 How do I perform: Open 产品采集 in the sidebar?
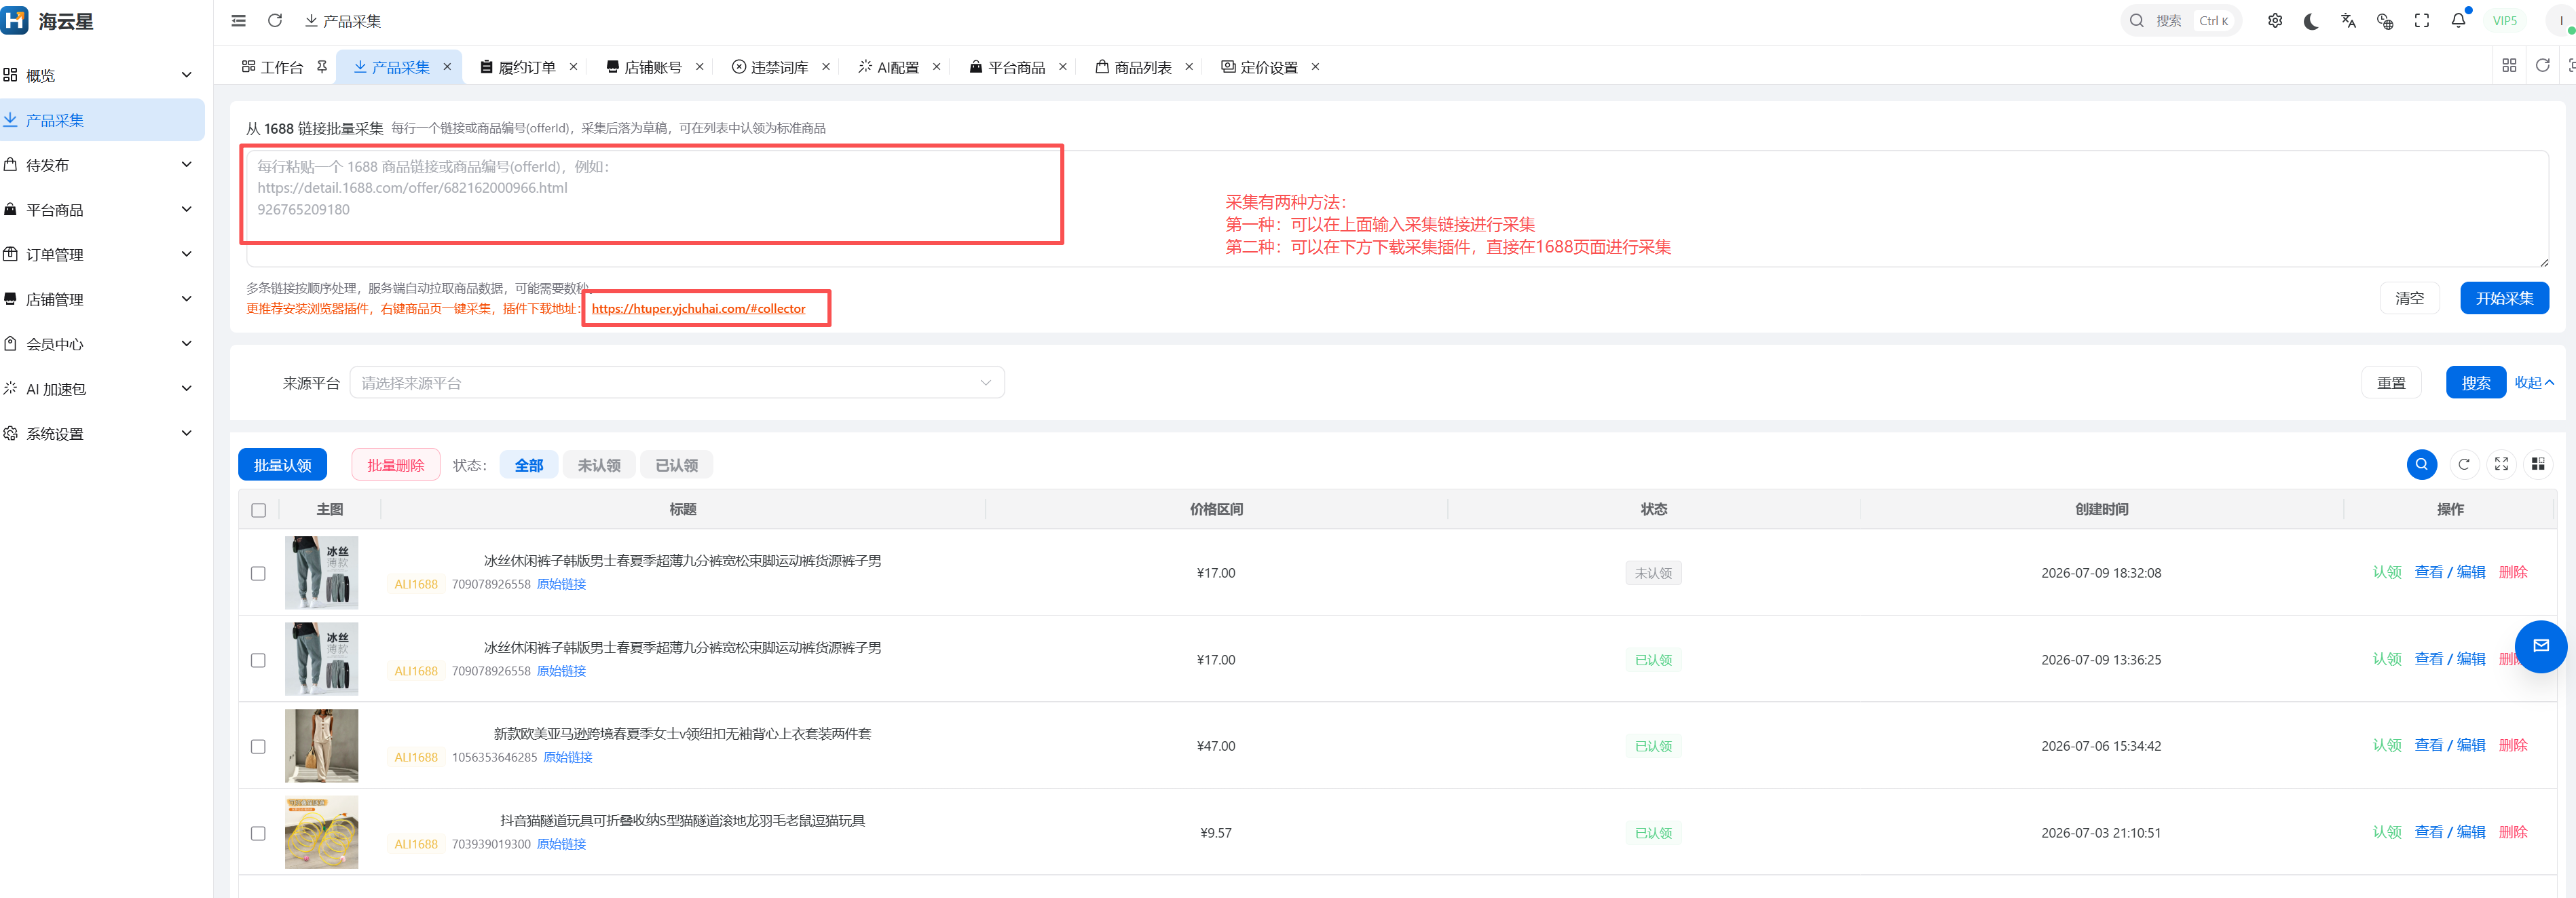102,120
